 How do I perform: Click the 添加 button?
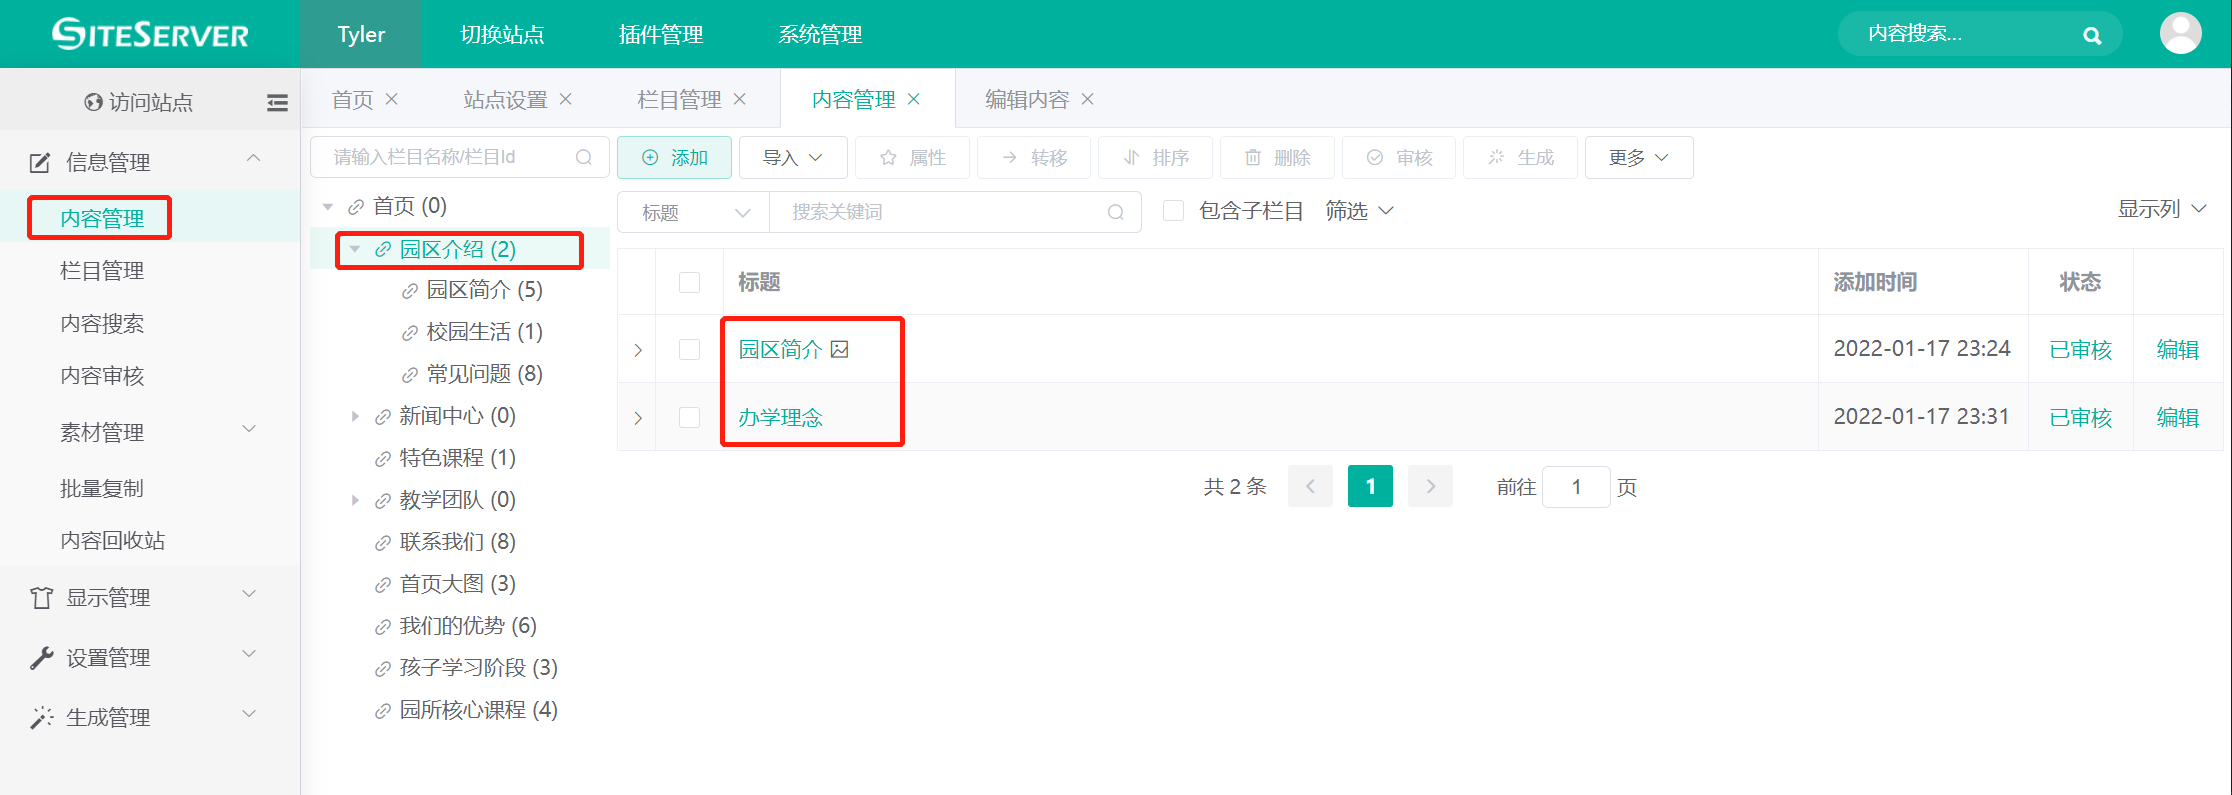click(674, 157)
